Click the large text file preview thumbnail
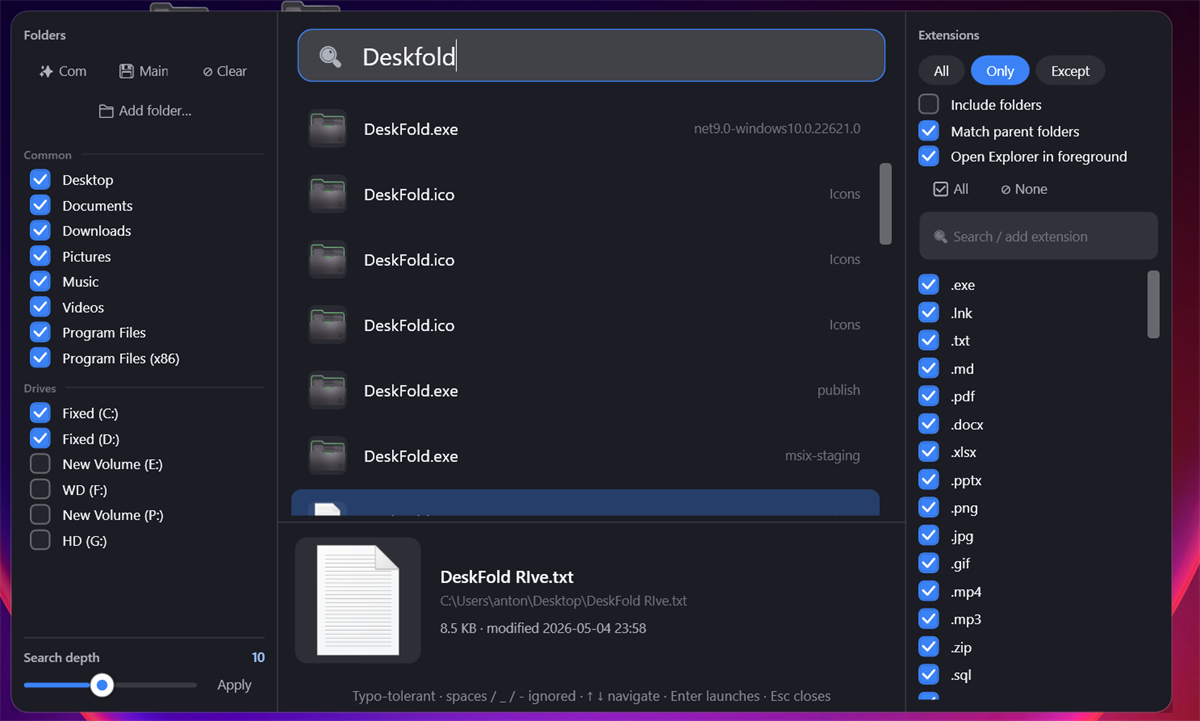Screen dimensions: 1200x721 [358, 600]
